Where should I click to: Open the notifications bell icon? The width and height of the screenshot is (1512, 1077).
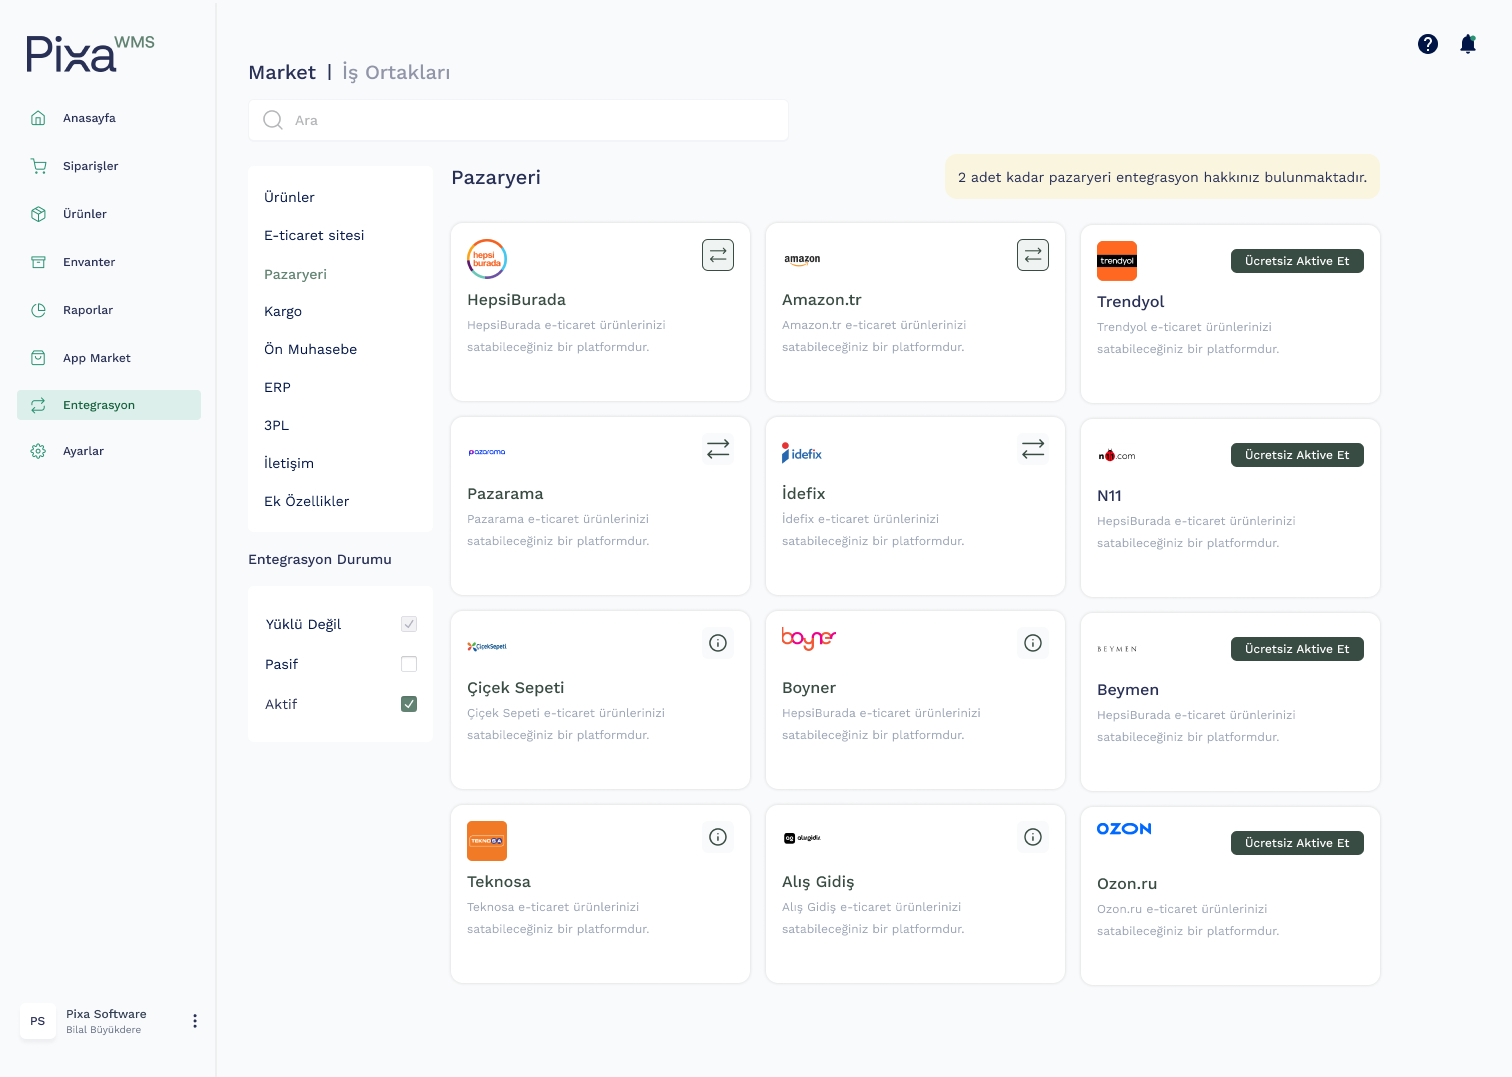[x=1468, y=44]
